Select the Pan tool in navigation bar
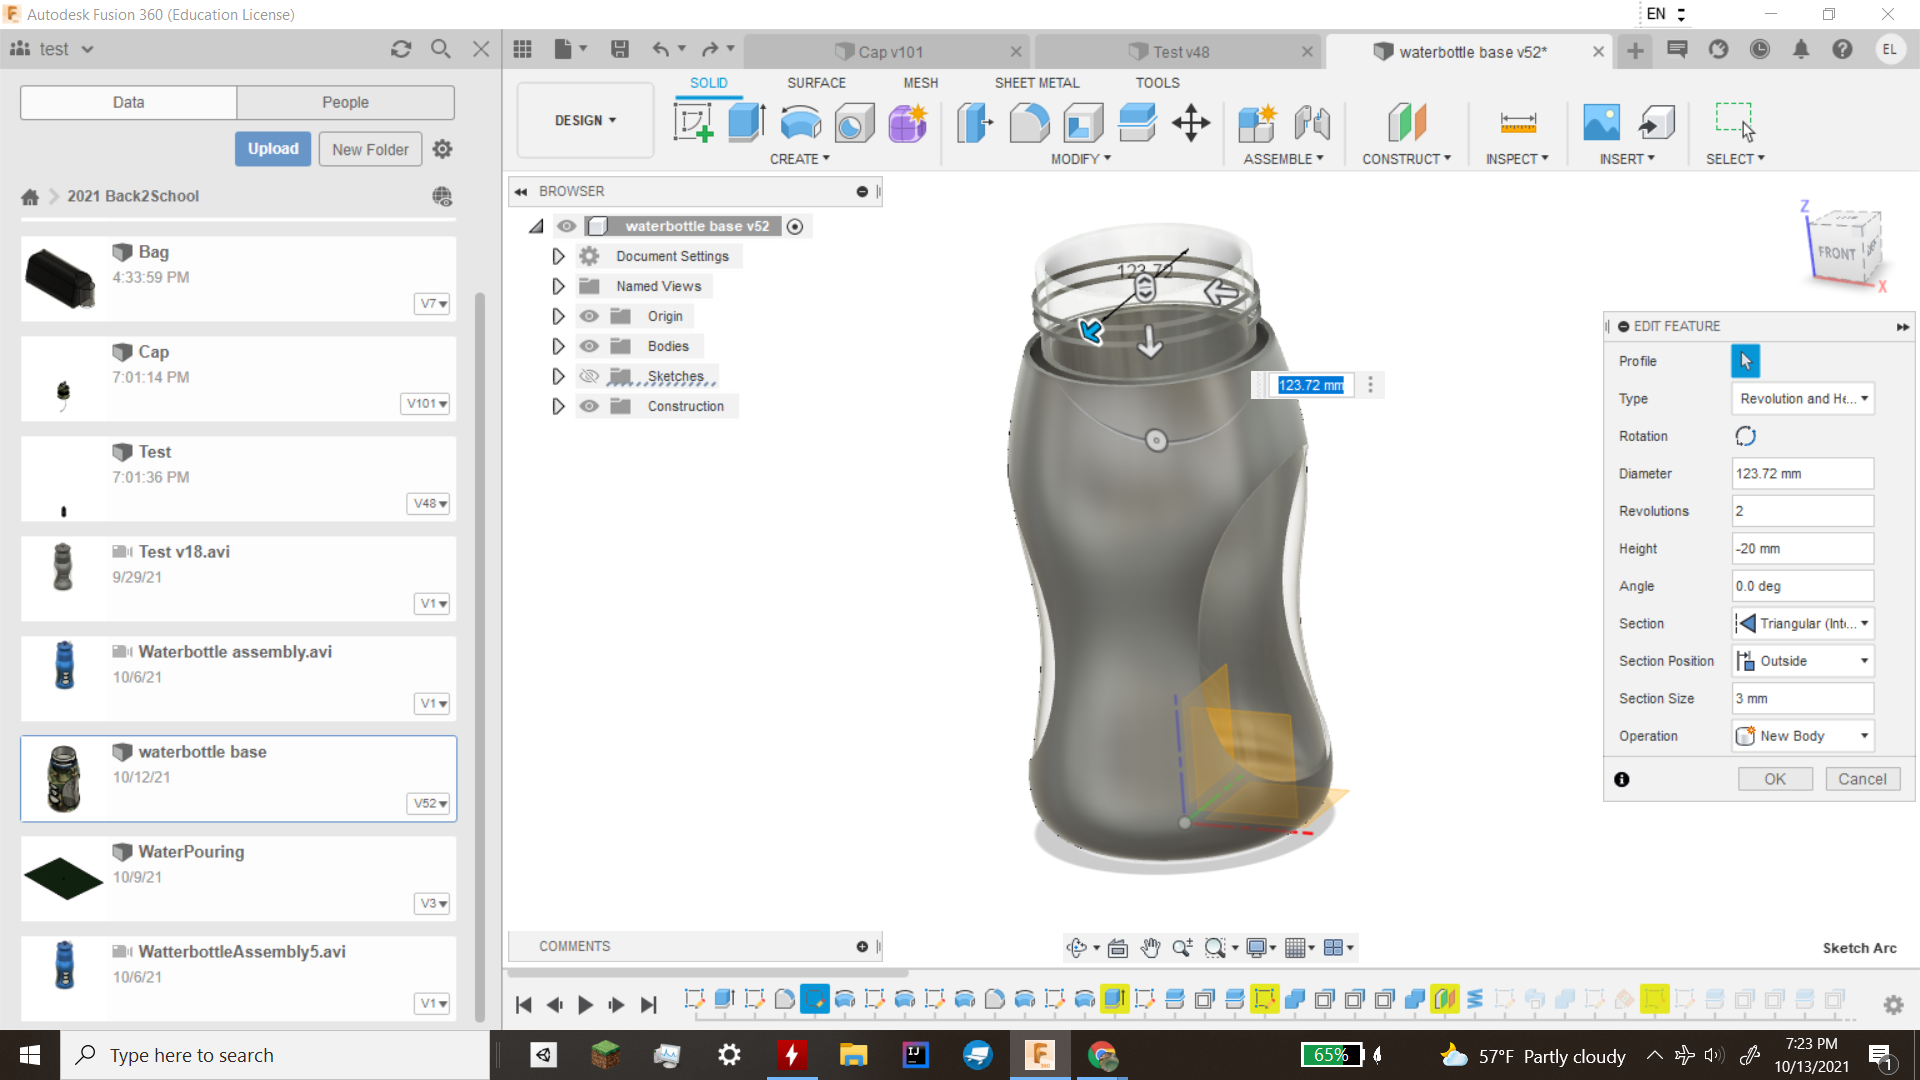 [1151, 947]
